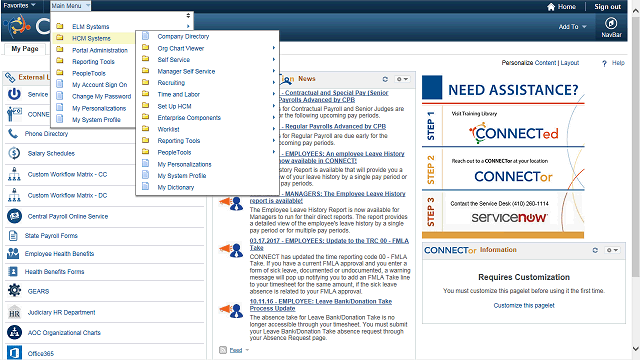Open the Personalize Content link
Screen dimensions: 640x360
(529, 63)
